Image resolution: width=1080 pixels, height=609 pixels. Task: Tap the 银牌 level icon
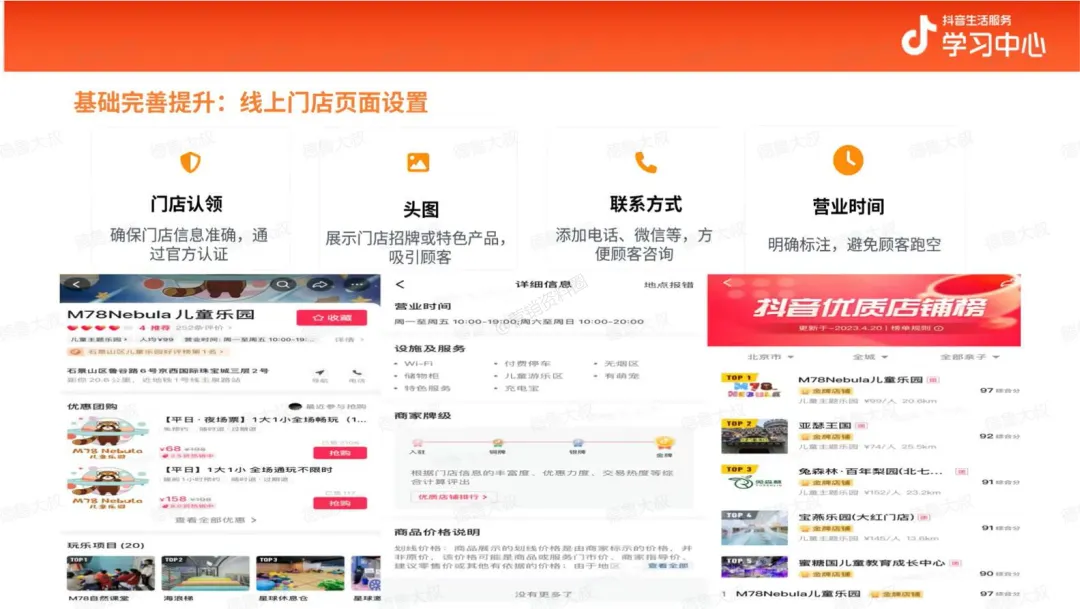(577, 445)
